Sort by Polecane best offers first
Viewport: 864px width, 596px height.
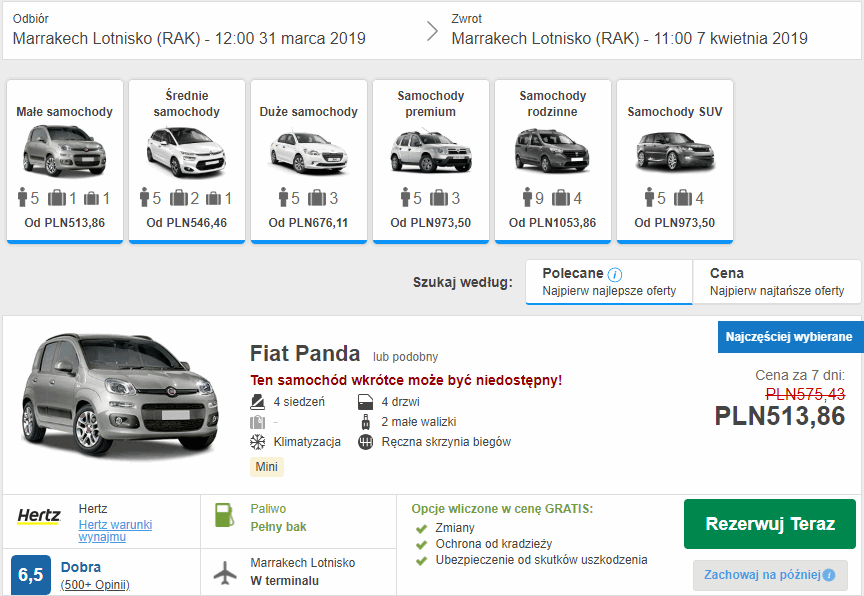pos(609,282)
